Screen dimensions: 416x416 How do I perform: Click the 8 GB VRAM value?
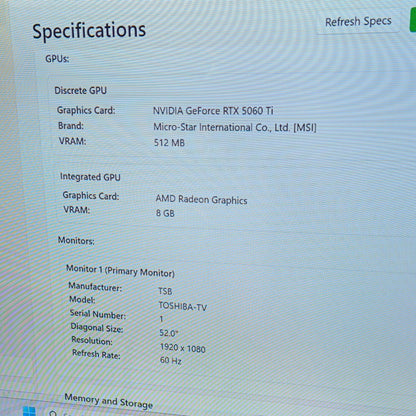[x=165, y=213]
